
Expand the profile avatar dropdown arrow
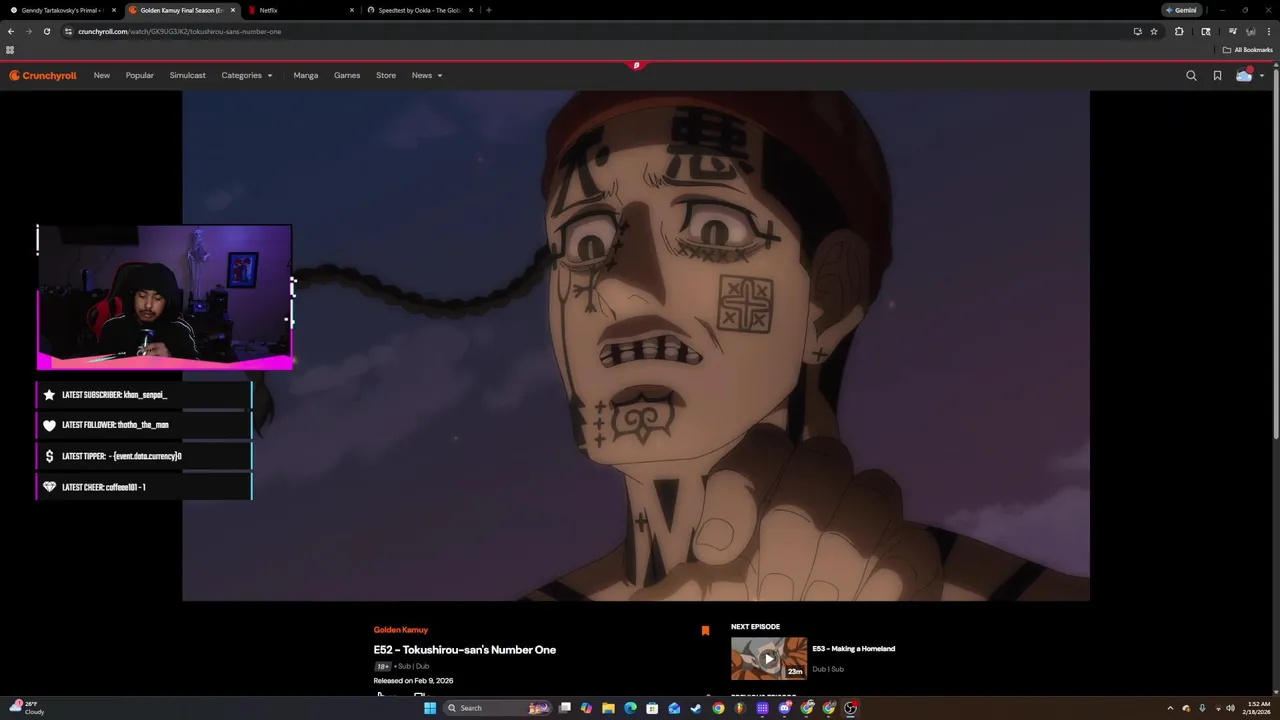coord(1262,76)
